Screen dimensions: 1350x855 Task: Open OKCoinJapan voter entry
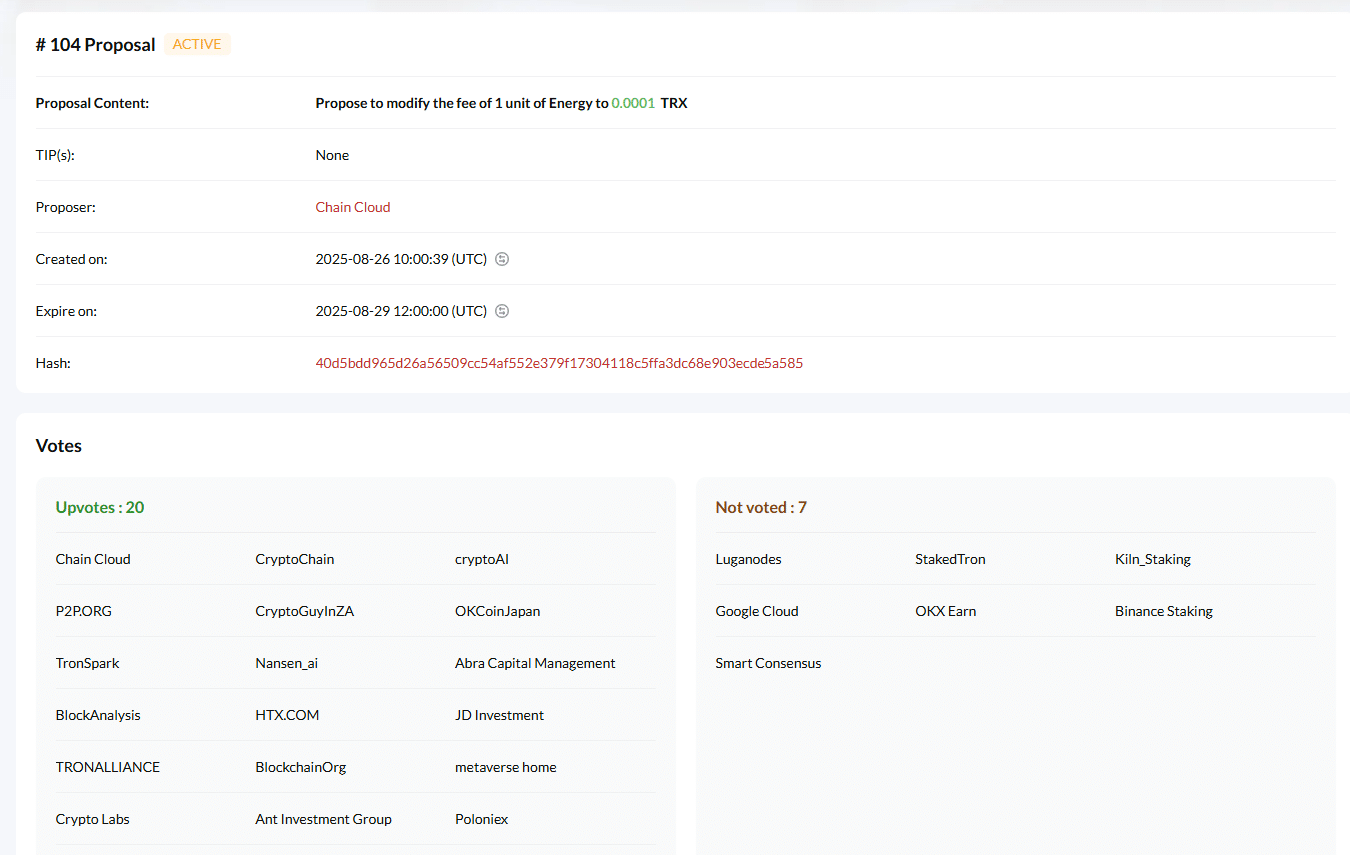point(497,611)
